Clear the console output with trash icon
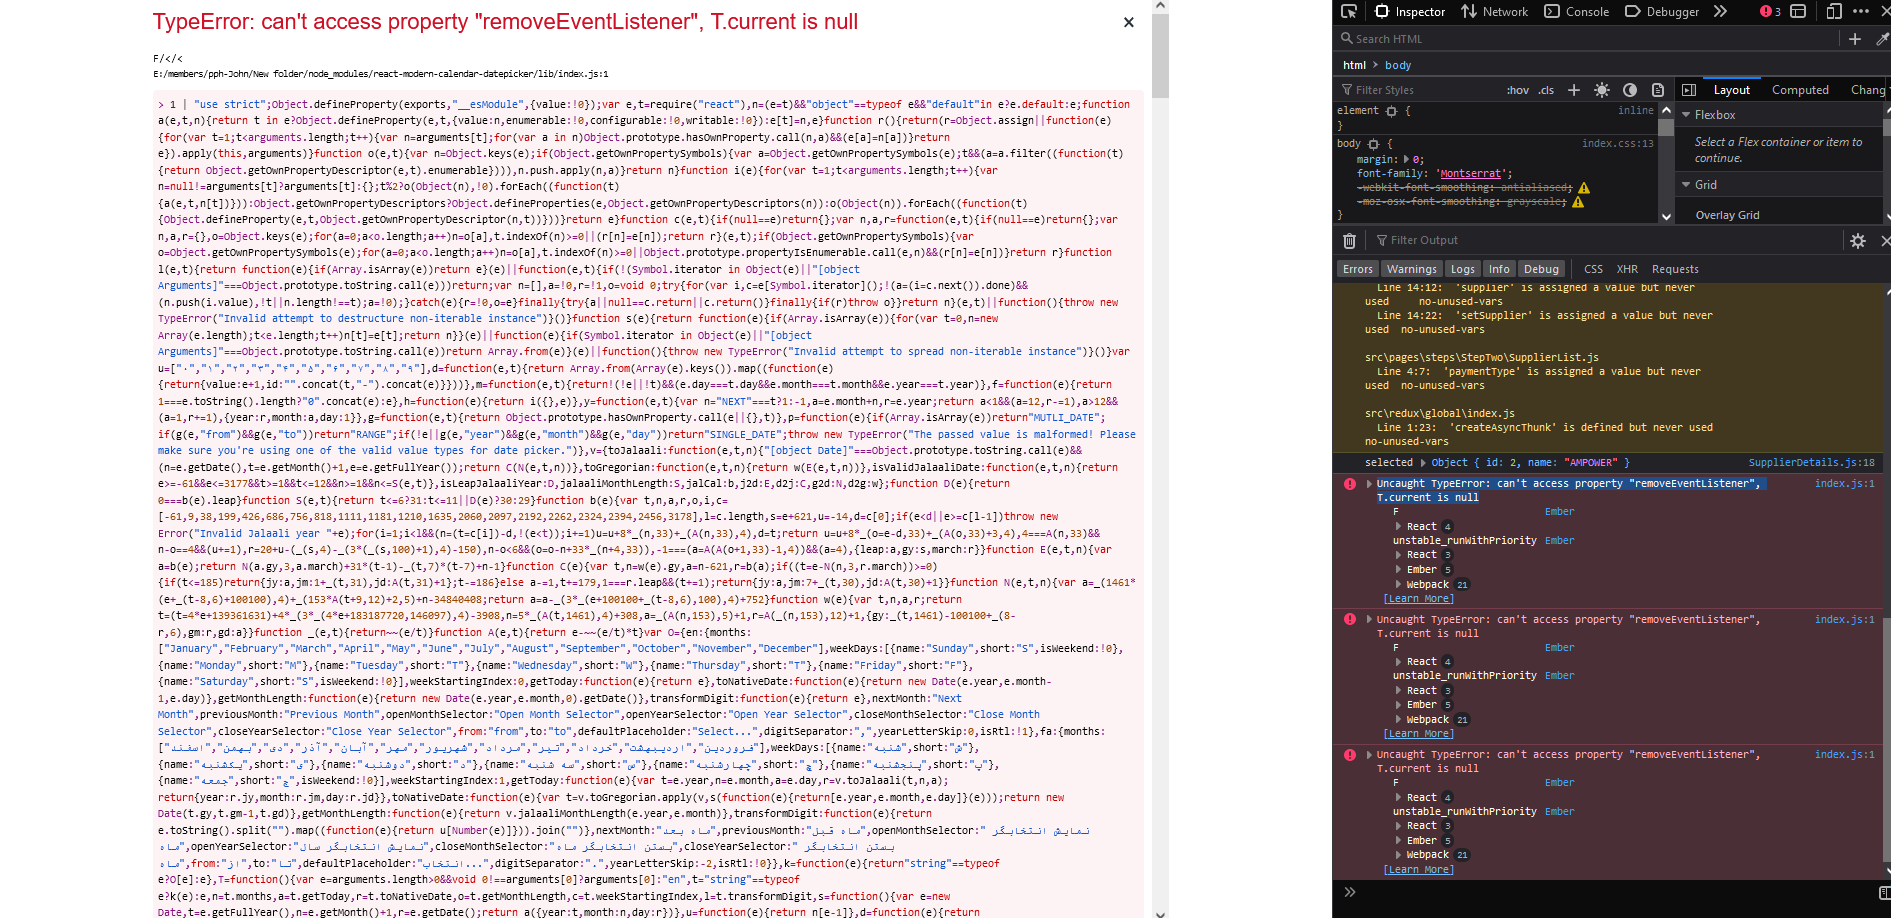This screenshot has width=1891, height=918. [x=1349, y=241]
